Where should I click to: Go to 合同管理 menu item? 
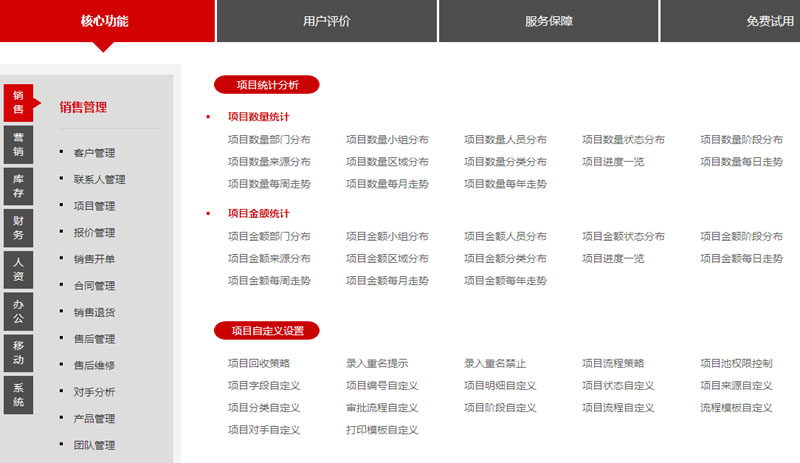(x=94, y=285)
